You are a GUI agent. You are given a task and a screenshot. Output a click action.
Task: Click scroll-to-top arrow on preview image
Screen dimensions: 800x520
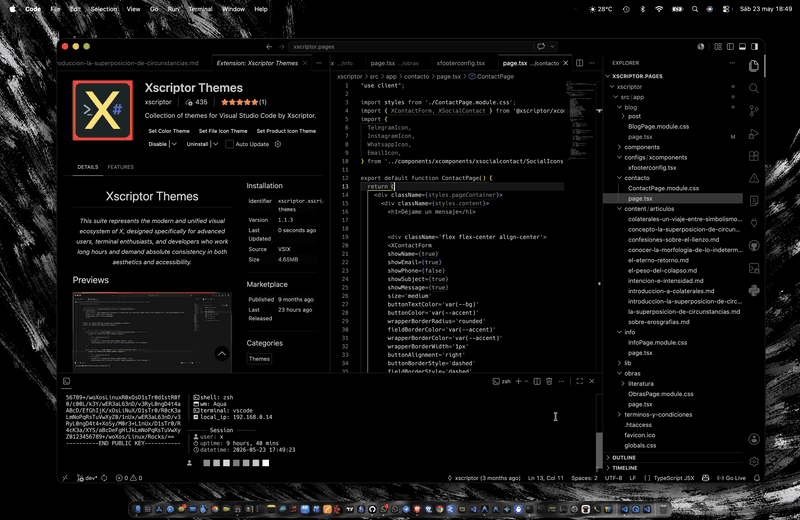click(222, 353)
